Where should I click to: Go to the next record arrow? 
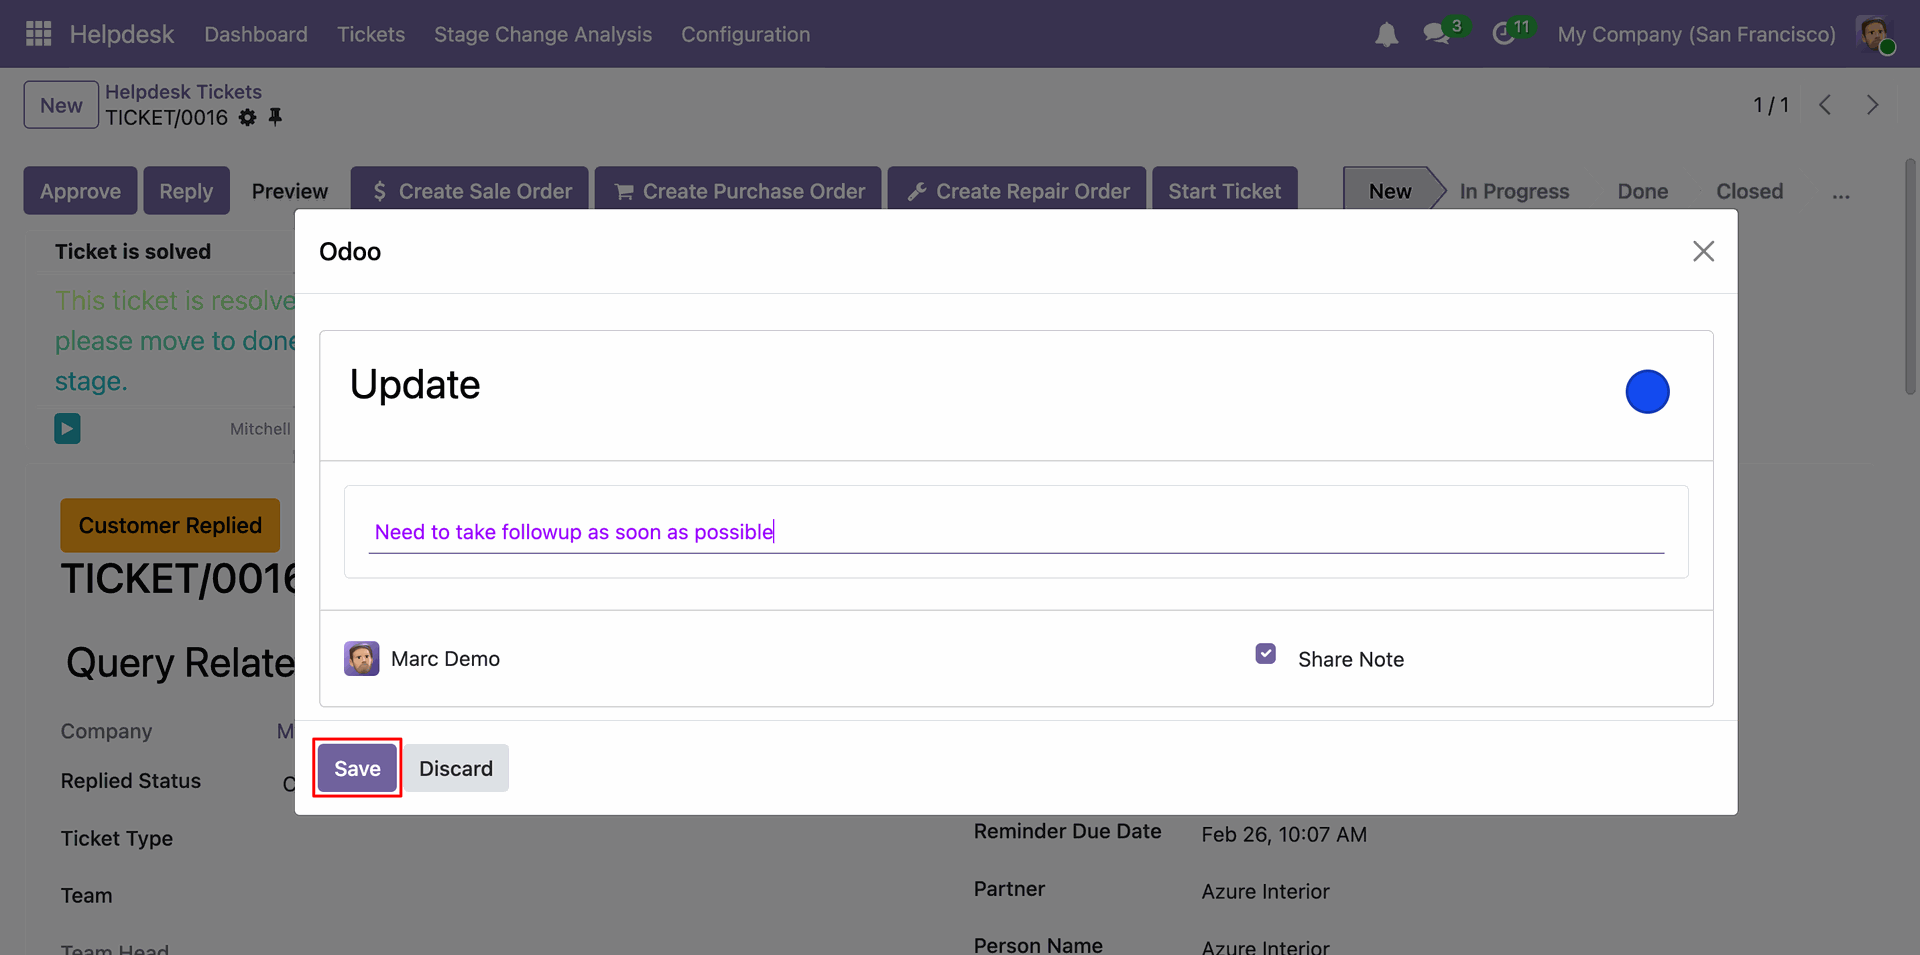tap(1873, 105)
